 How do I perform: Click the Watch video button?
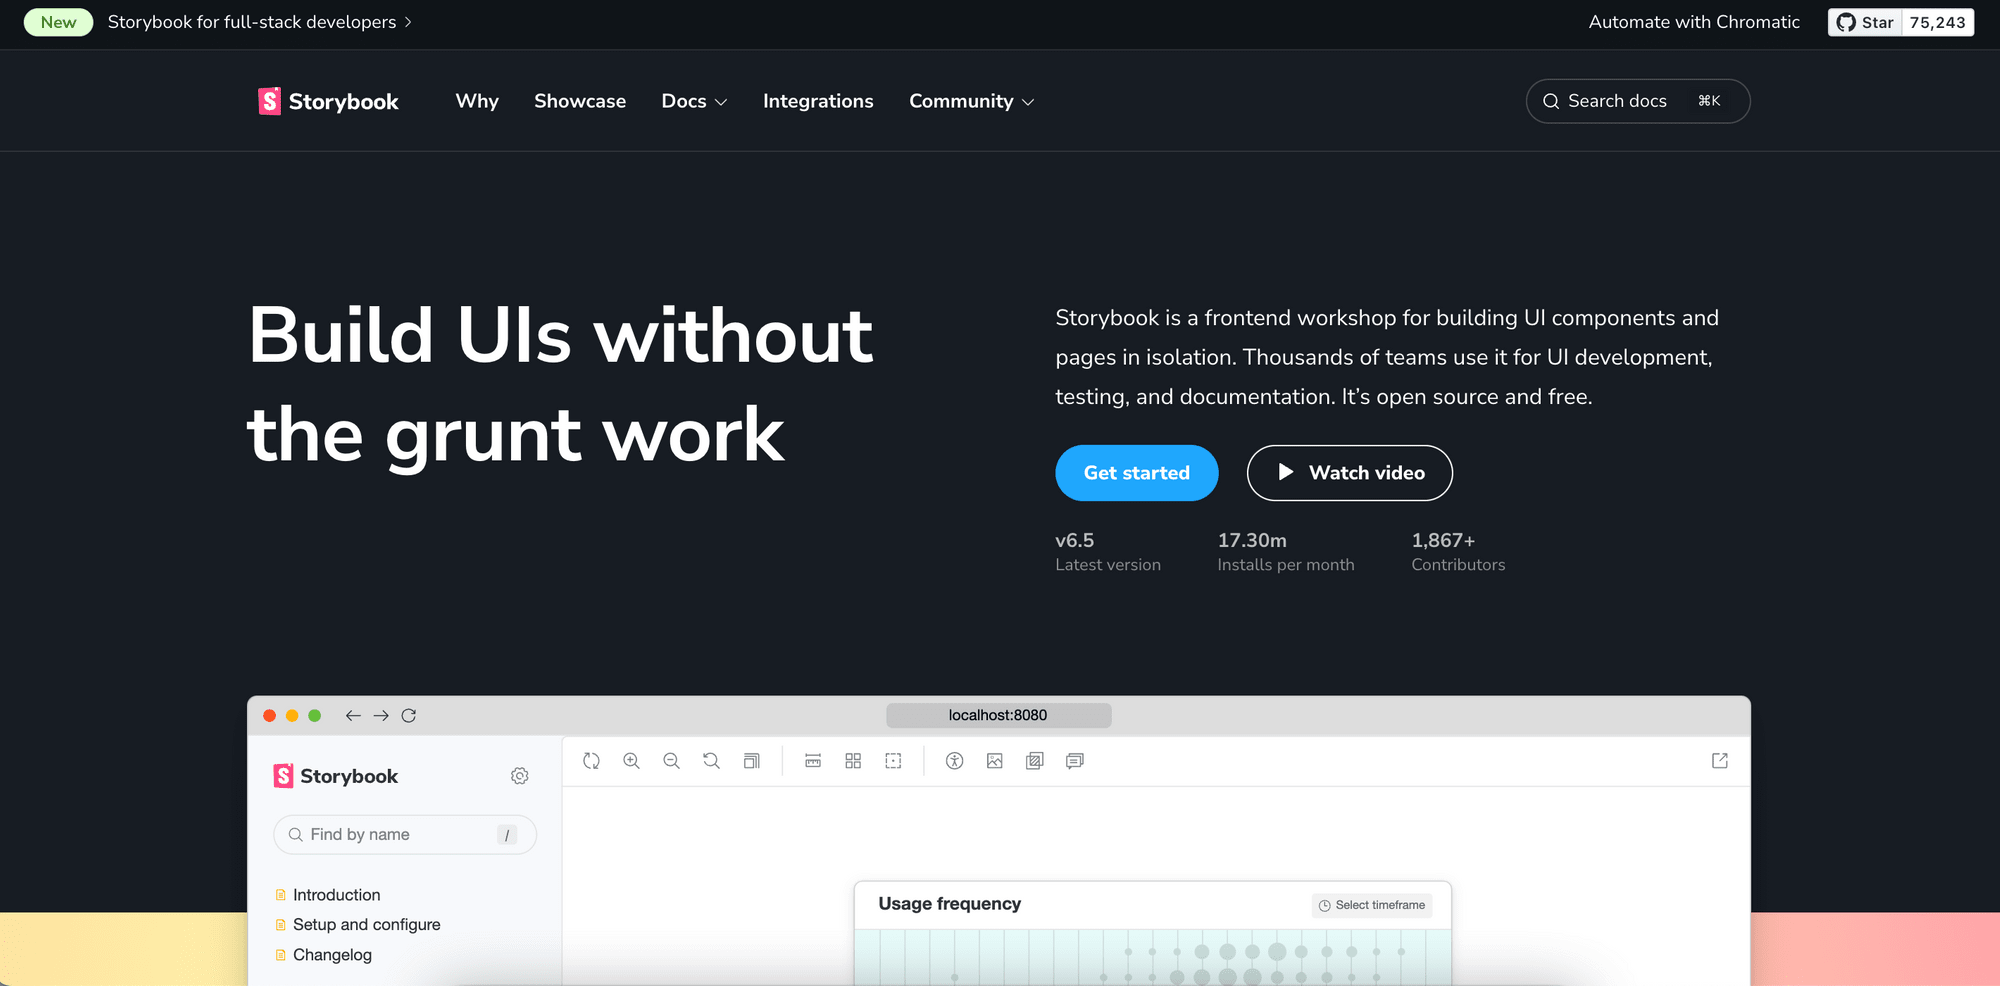click(1350, 473)
